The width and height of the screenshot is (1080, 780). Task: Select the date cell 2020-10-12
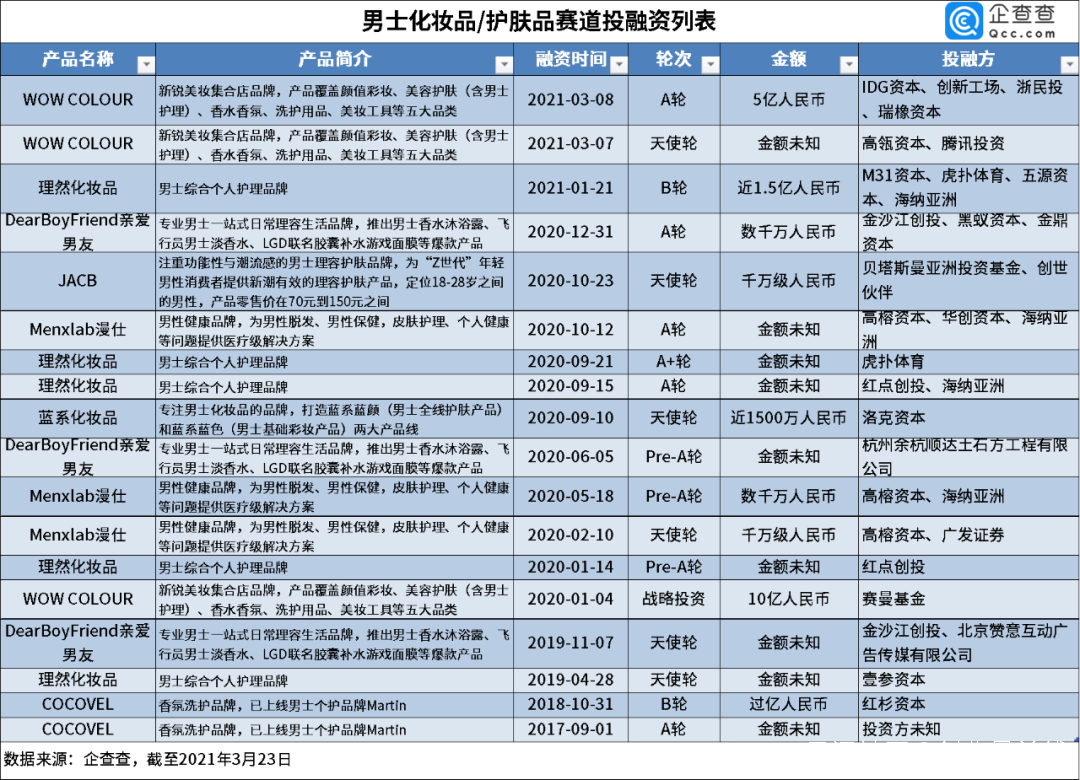click(571, 330)
